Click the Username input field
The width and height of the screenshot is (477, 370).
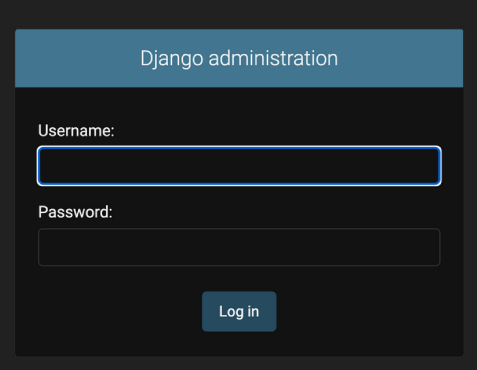239,166
